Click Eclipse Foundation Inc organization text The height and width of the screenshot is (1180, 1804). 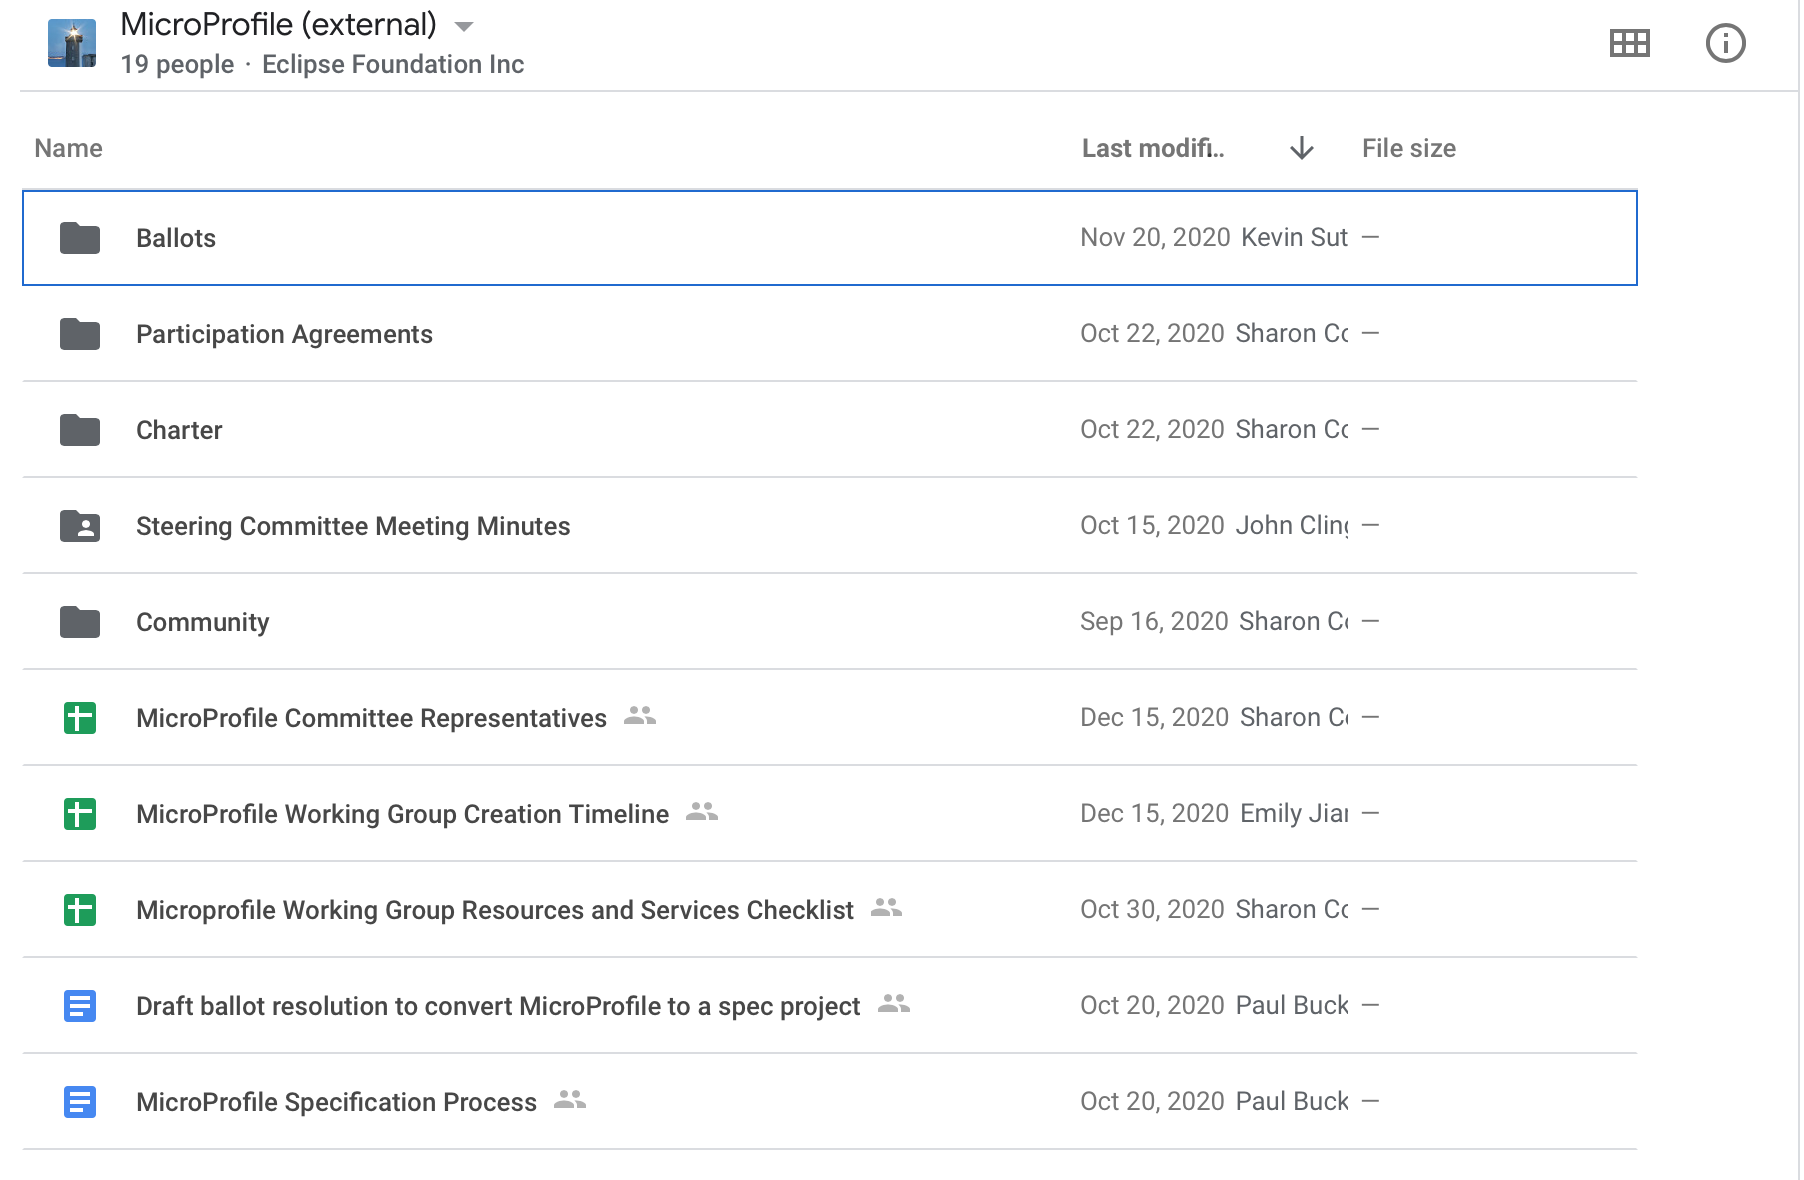tap(393, 64)
